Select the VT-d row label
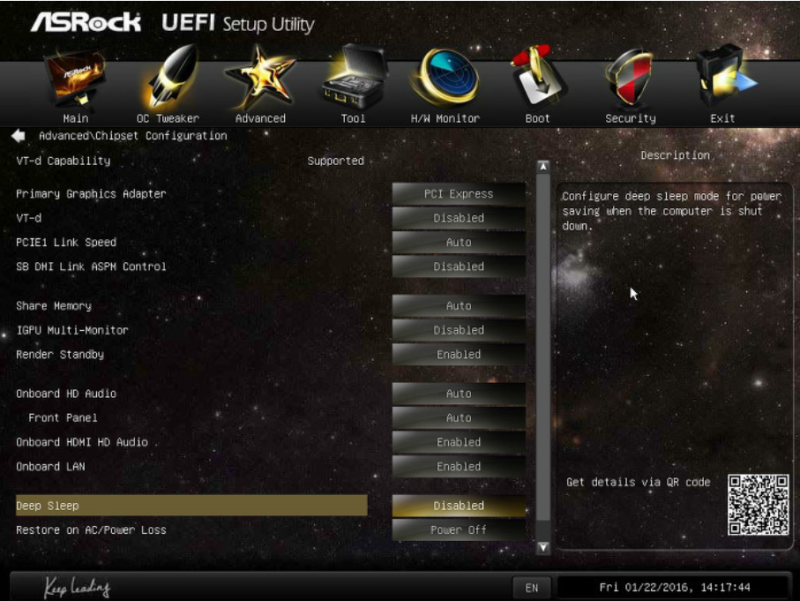The height and width of the screenshot is (601, 800). click(29, 218)
